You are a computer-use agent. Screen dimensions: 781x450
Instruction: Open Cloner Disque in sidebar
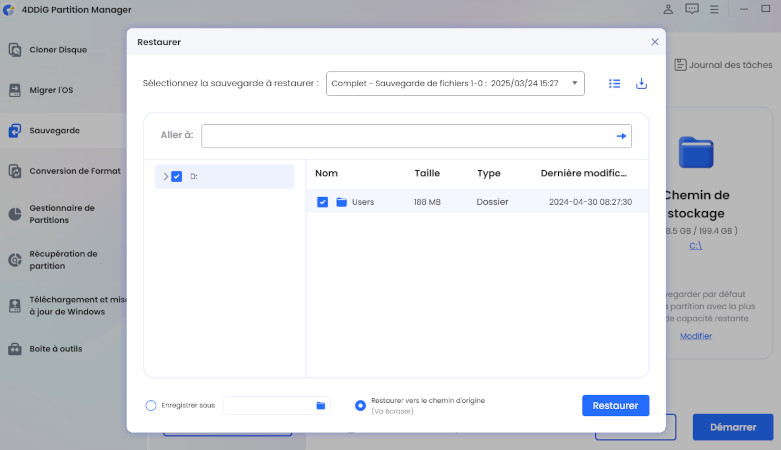click(x=57, y=49)
